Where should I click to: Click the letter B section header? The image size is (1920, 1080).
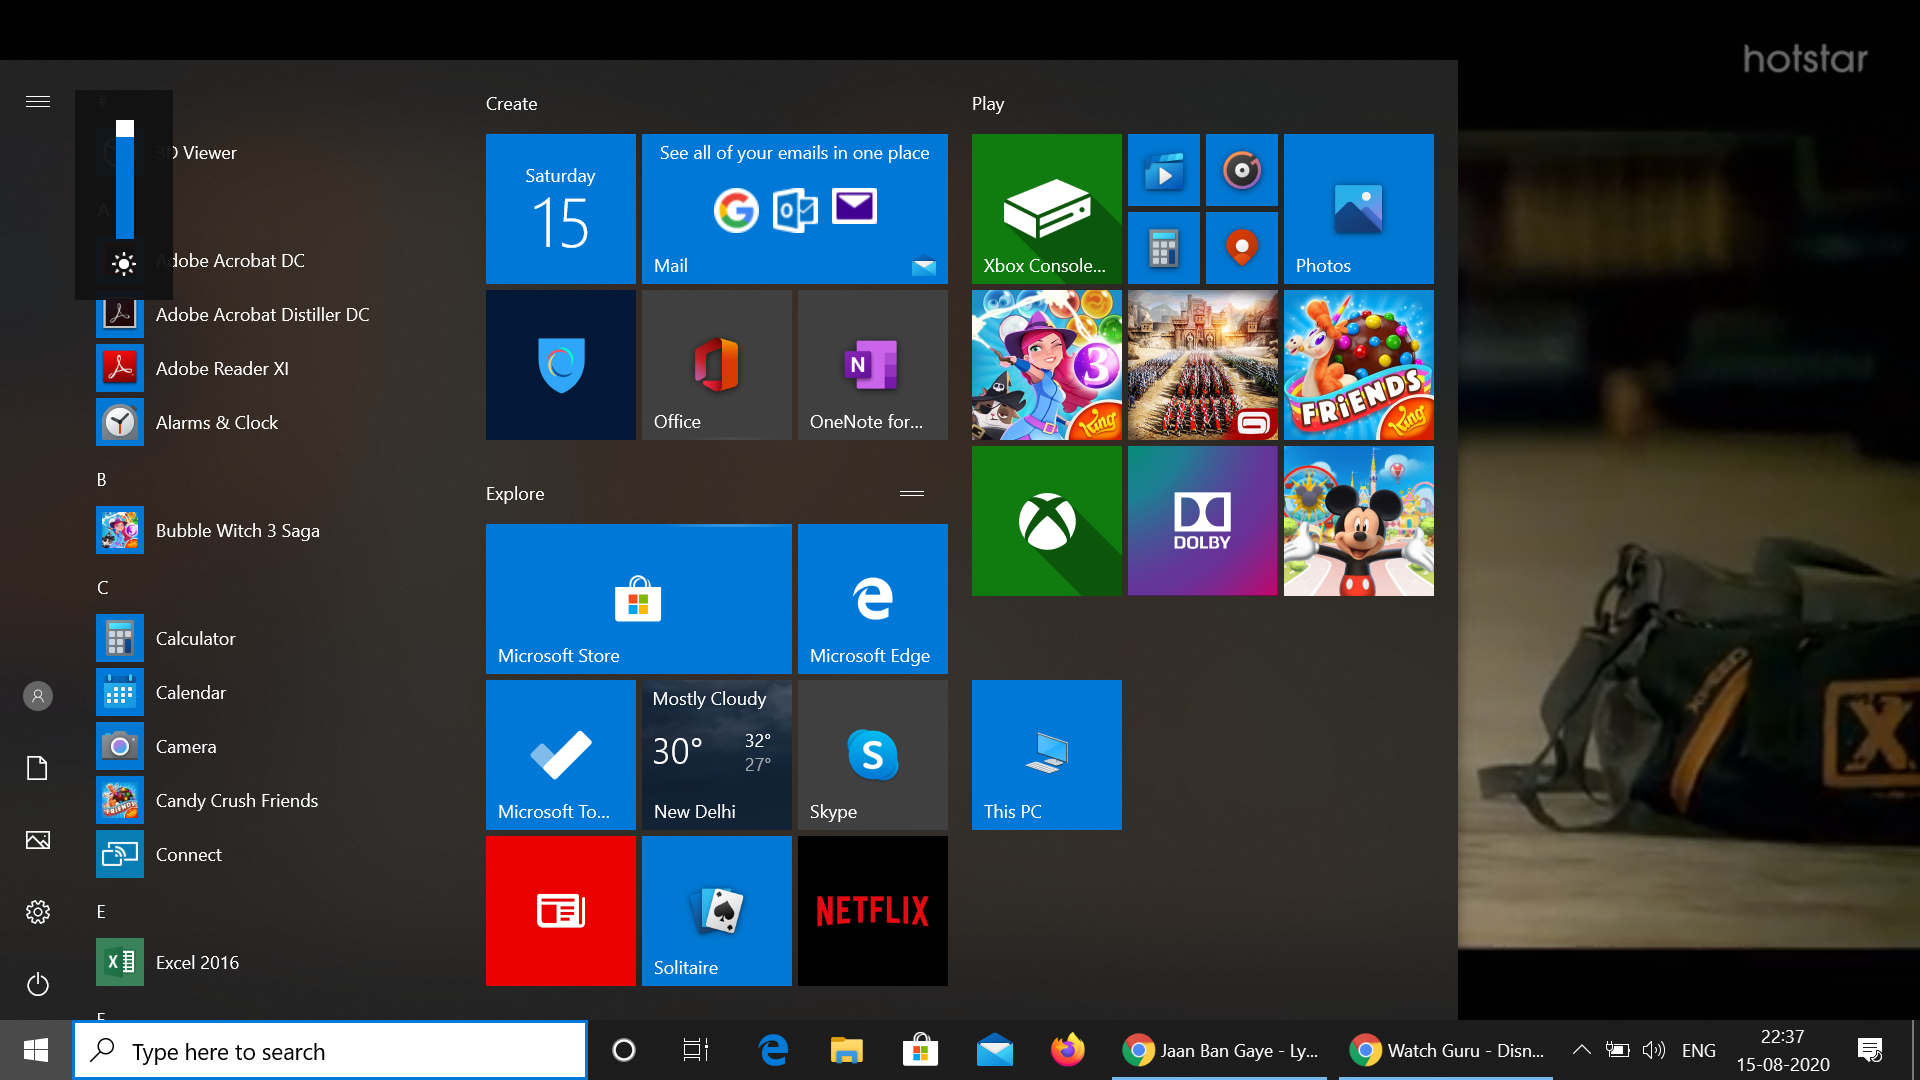(x=102, y=480)
